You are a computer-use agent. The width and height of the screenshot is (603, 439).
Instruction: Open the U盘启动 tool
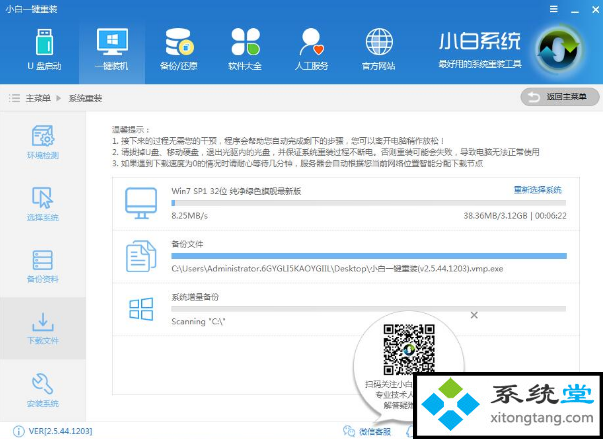44,50
